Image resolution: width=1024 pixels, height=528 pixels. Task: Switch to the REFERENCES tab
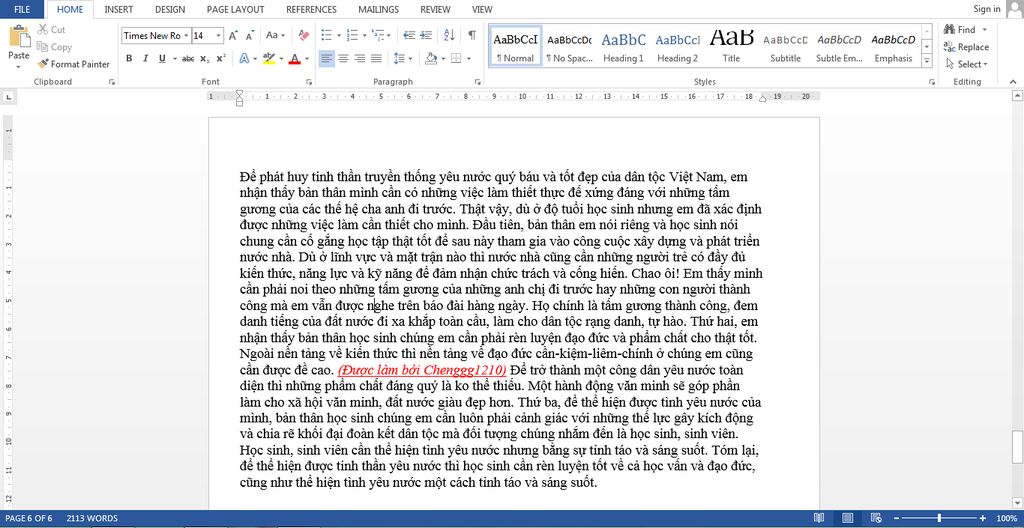(312, 9)
